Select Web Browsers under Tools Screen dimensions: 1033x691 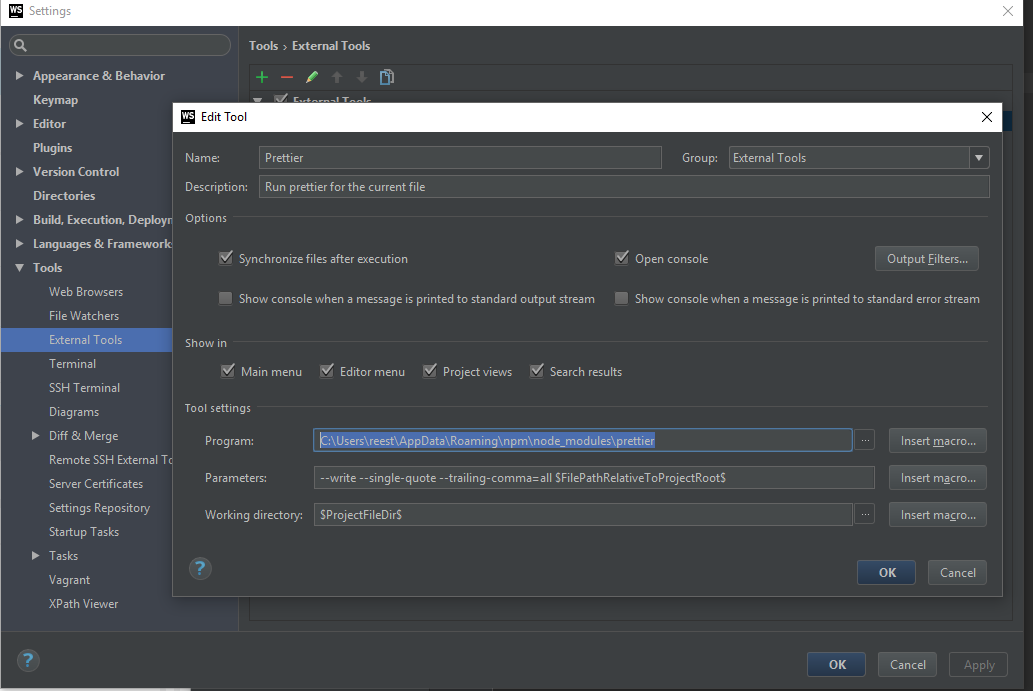pos(86,291)
